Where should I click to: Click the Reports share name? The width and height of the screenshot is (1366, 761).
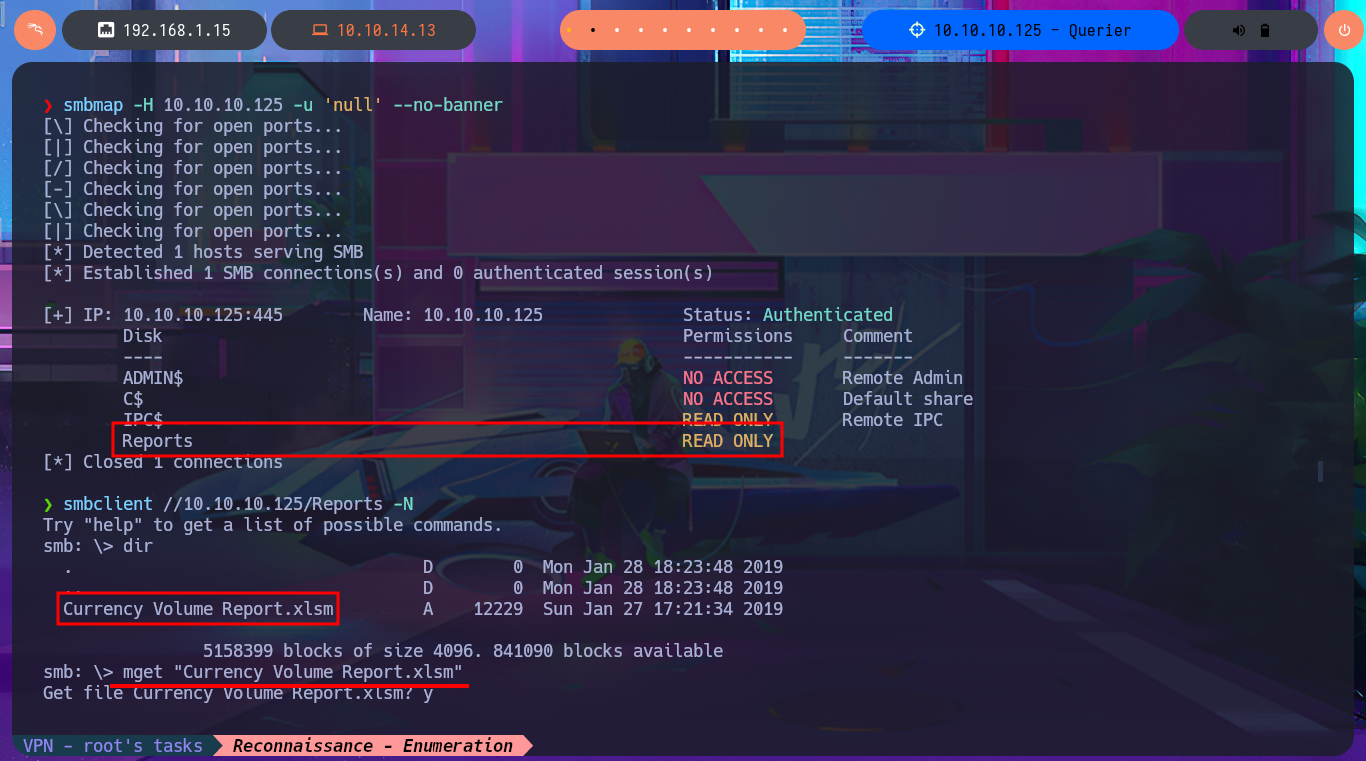pos(157,441)
